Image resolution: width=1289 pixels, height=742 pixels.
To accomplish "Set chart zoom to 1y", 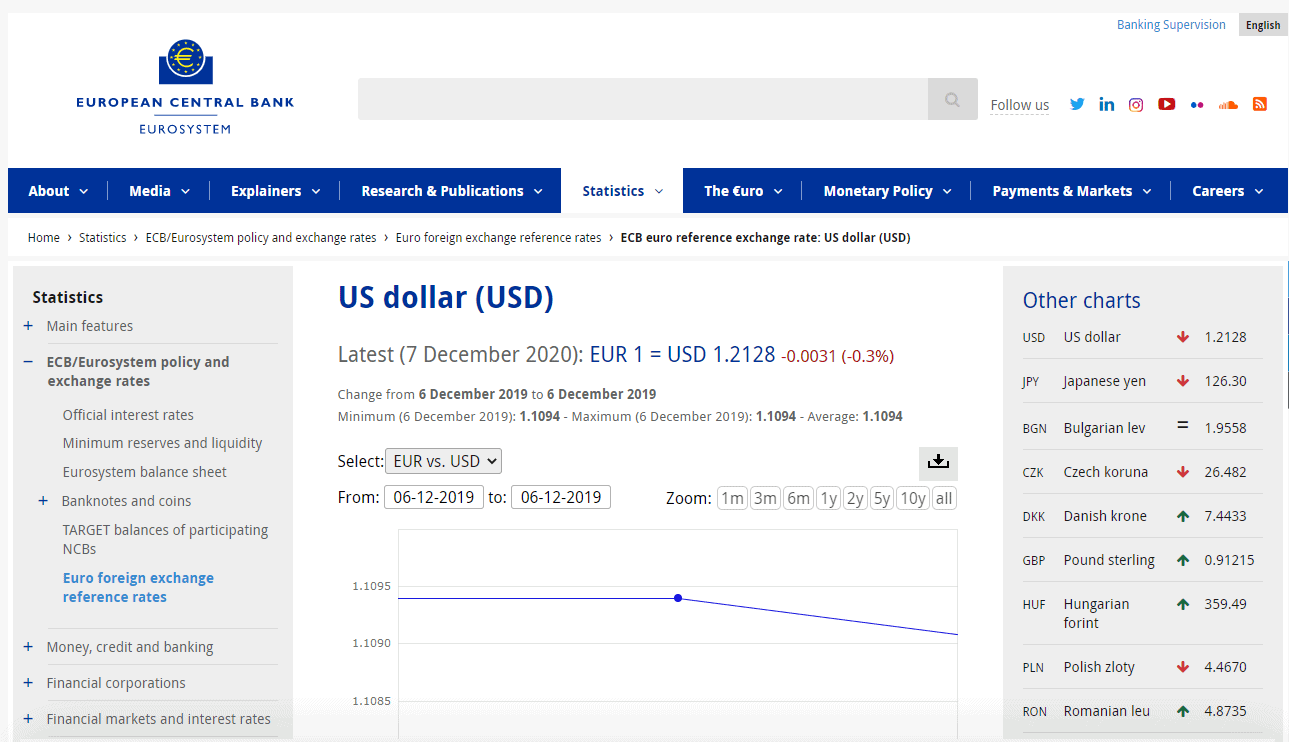I will coord(828,498).
